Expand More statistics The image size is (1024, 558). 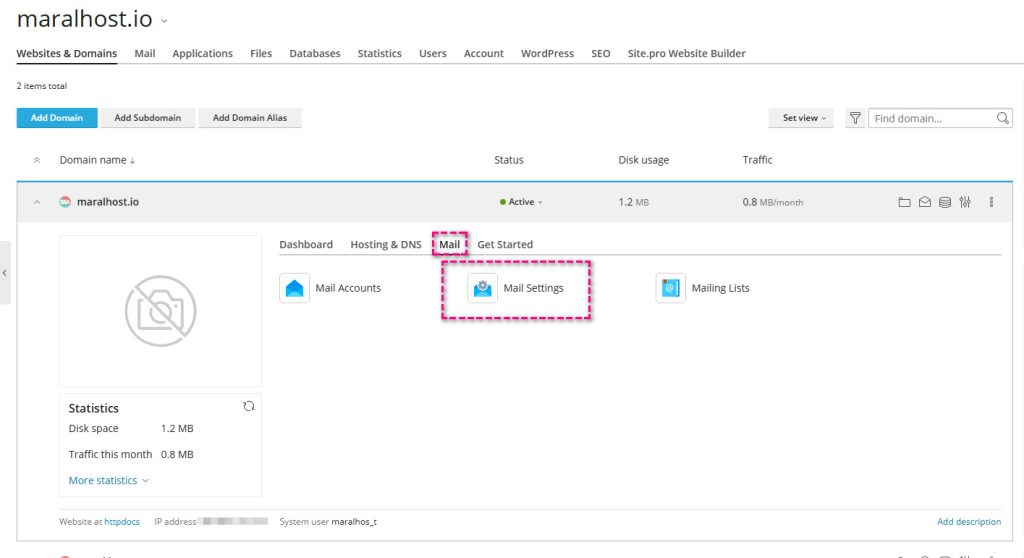(x=108, y=480)
